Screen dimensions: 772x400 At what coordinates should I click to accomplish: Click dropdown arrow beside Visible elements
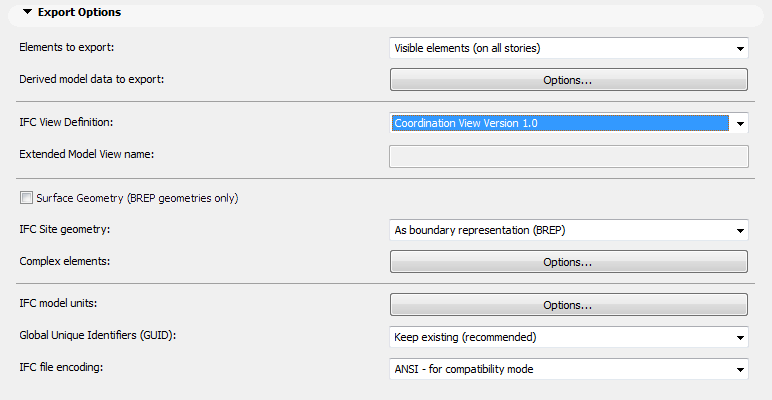740,48
